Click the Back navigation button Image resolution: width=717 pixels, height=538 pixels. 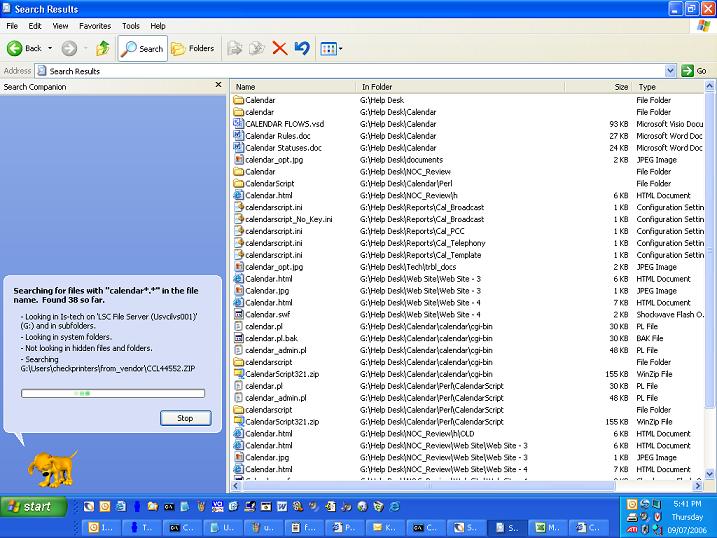tap(25, 48)
